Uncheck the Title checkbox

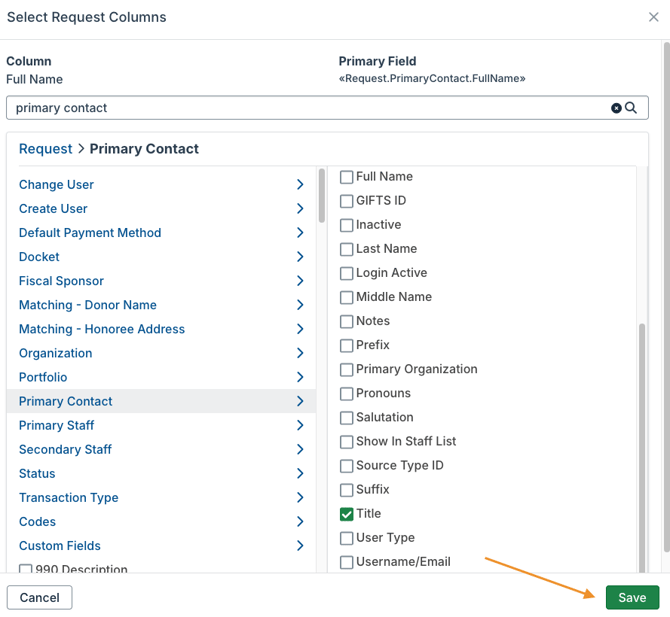click(347, 514)
